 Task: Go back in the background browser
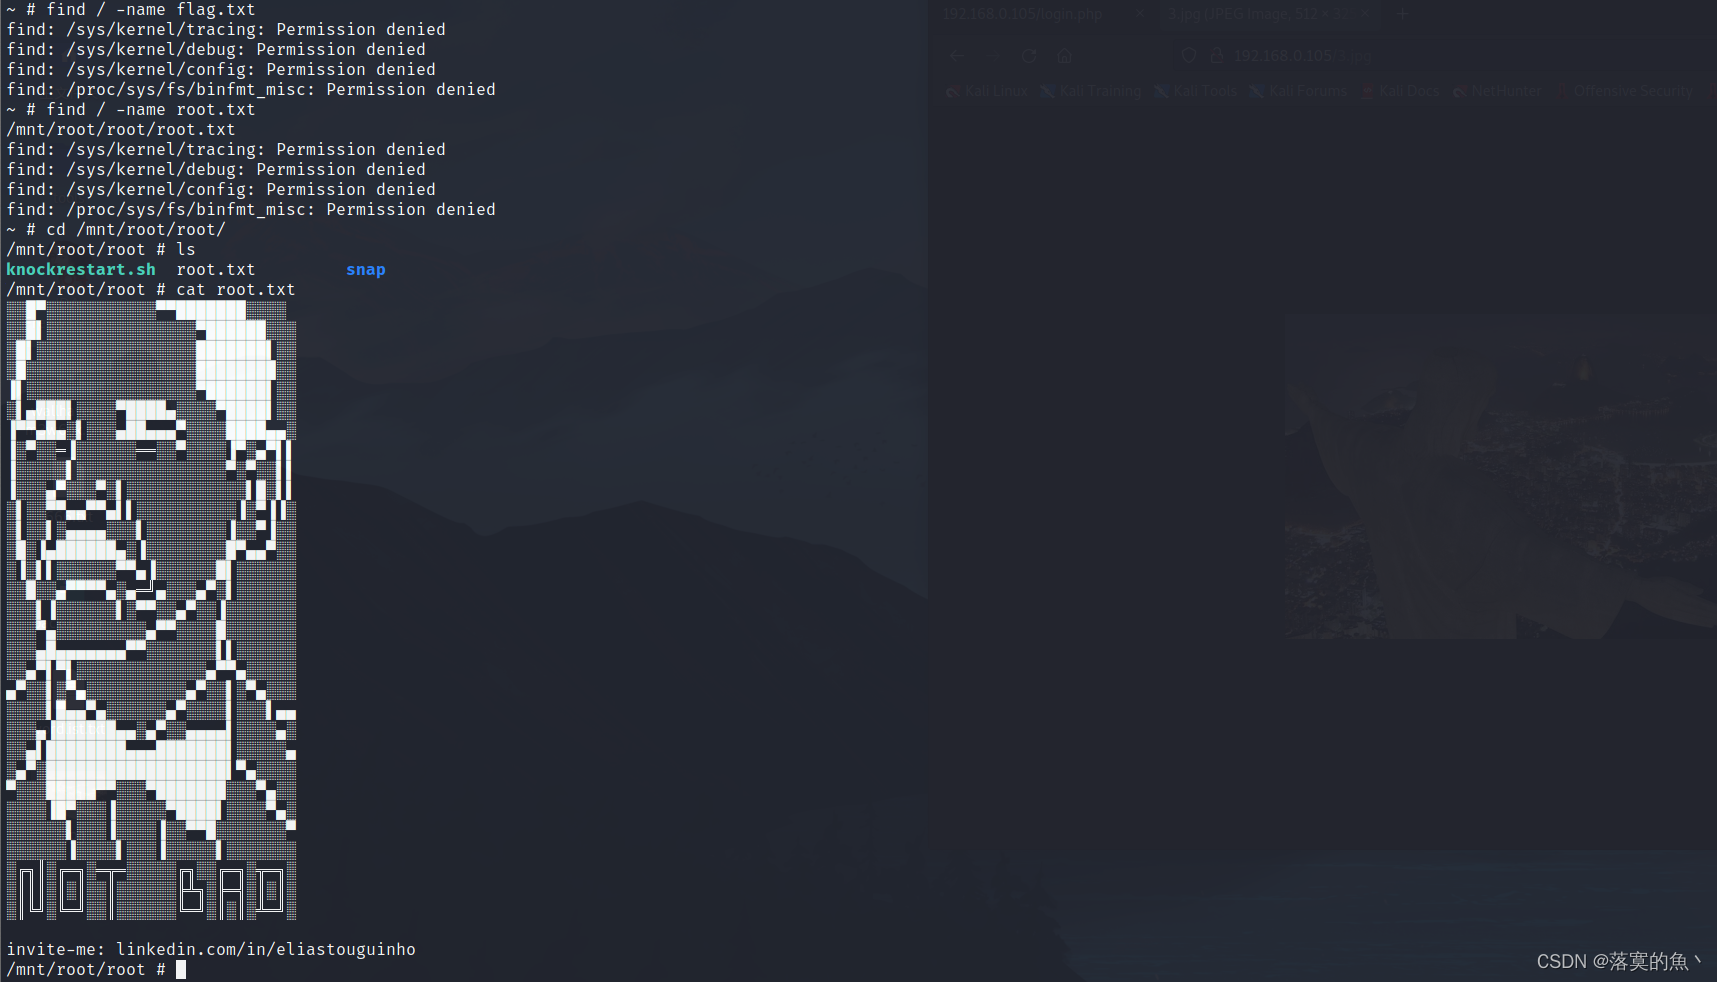tap(957, 56)
